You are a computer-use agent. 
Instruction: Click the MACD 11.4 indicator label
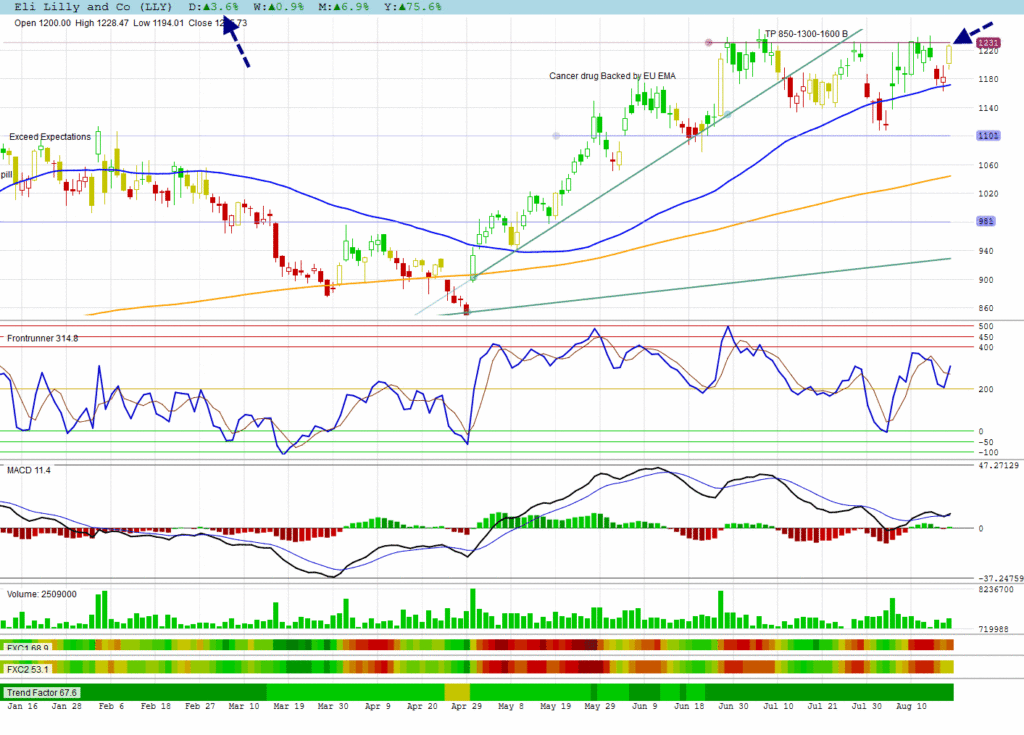pyautogui.click(x=29, y=470)
